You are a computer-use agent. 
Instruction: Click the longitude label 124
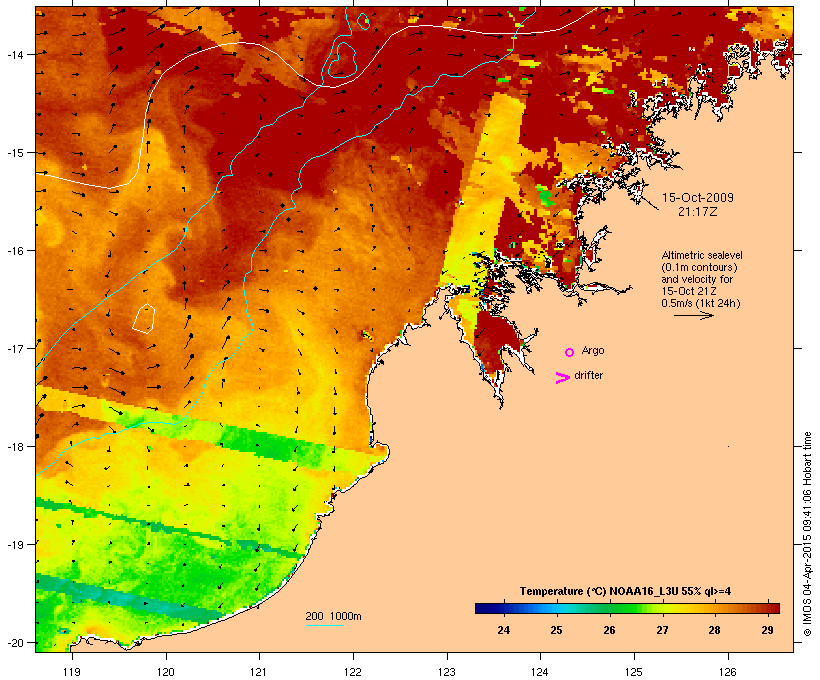click(x=540, y=672)
